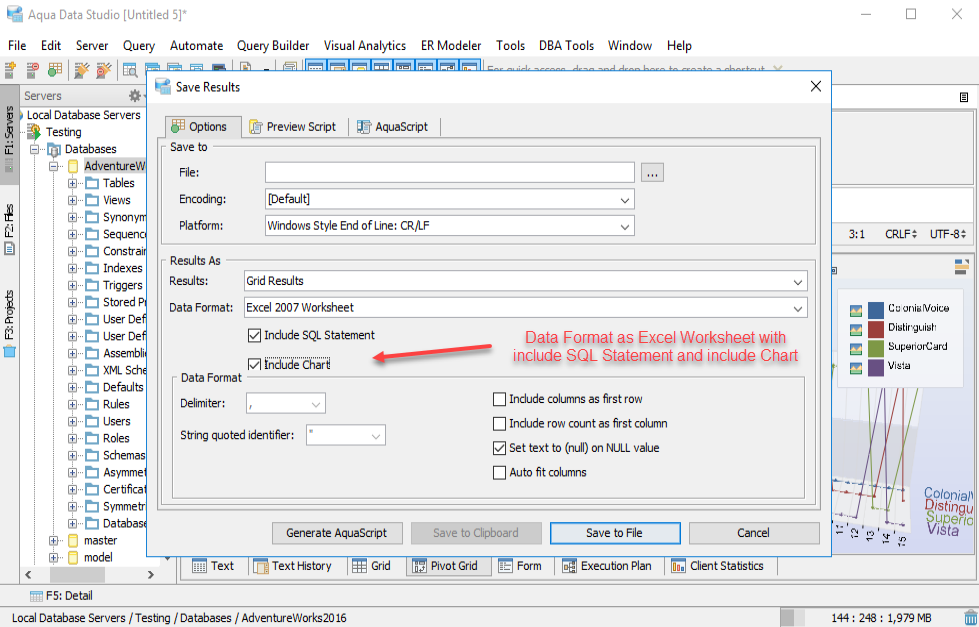The image size is (979, 627).
Task: Click the Save to File button
Action: 615,533
